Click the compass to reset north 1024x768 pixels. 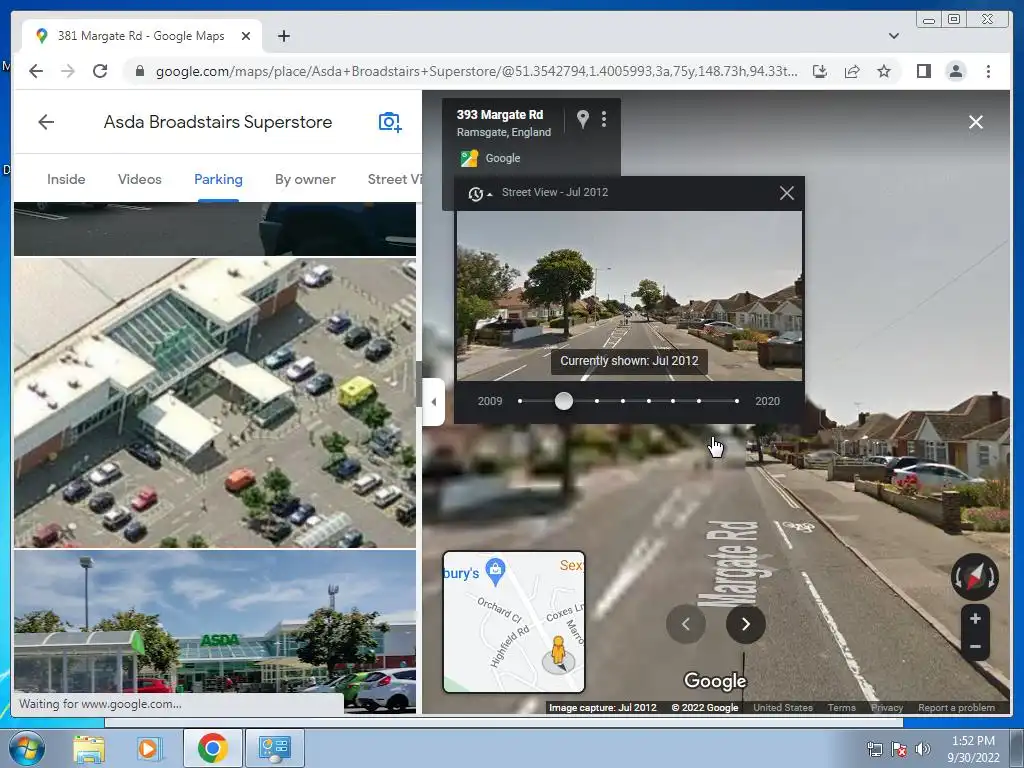coord(974,577)
